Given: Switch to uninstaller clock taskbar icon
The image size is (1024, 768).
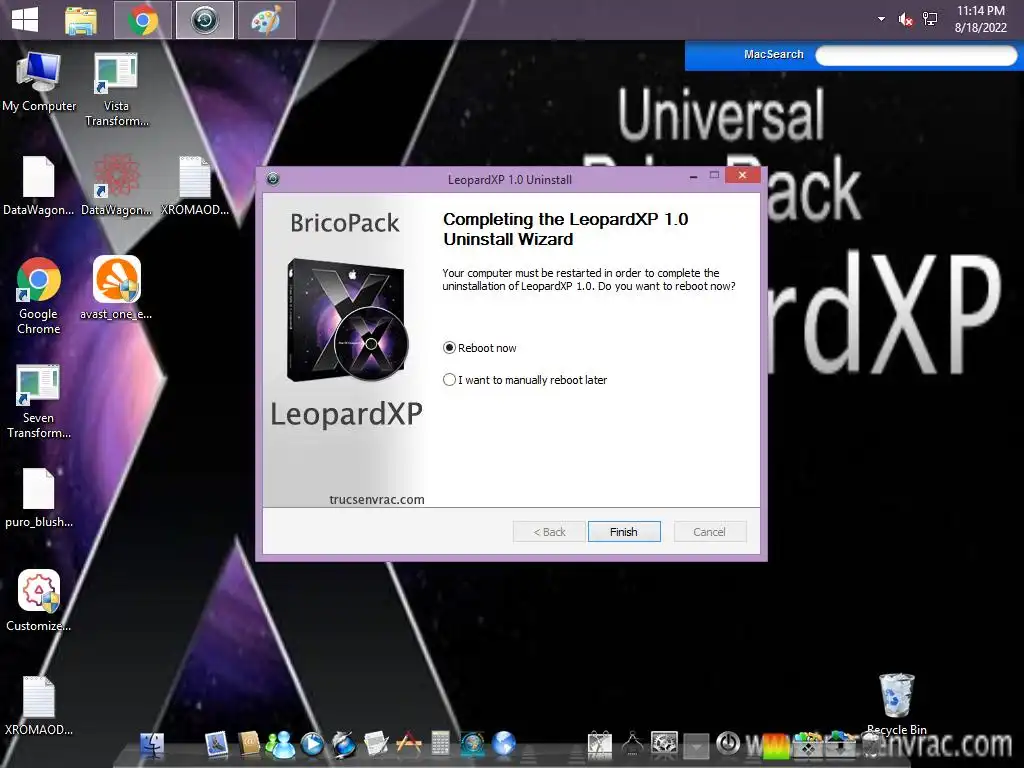Looking at the screenshot, I should point(204,20).
